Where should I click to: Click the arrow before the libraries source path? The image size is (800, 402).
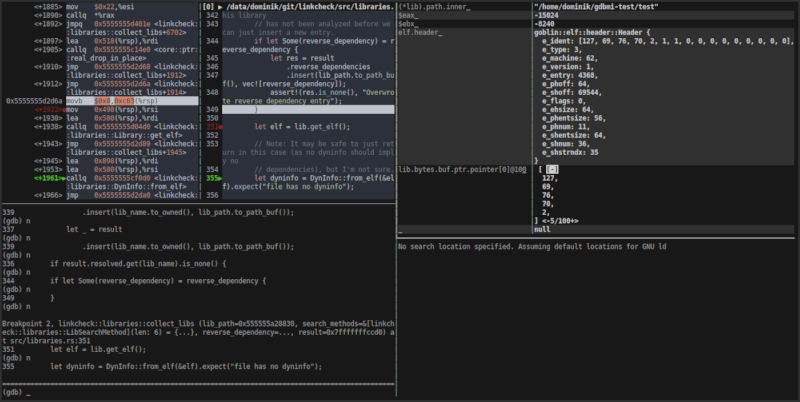(x=220, y=7)
